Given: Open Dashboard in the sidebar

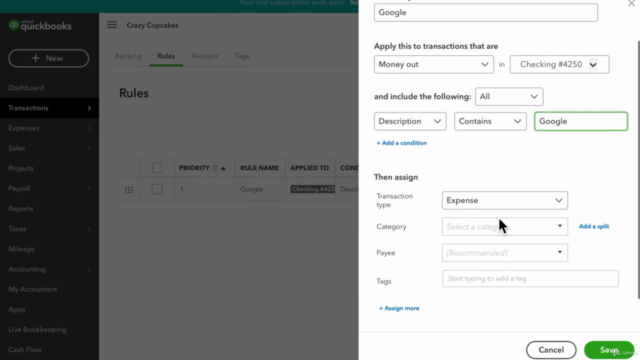Looking at the screenshot, I should coord(26,88).
